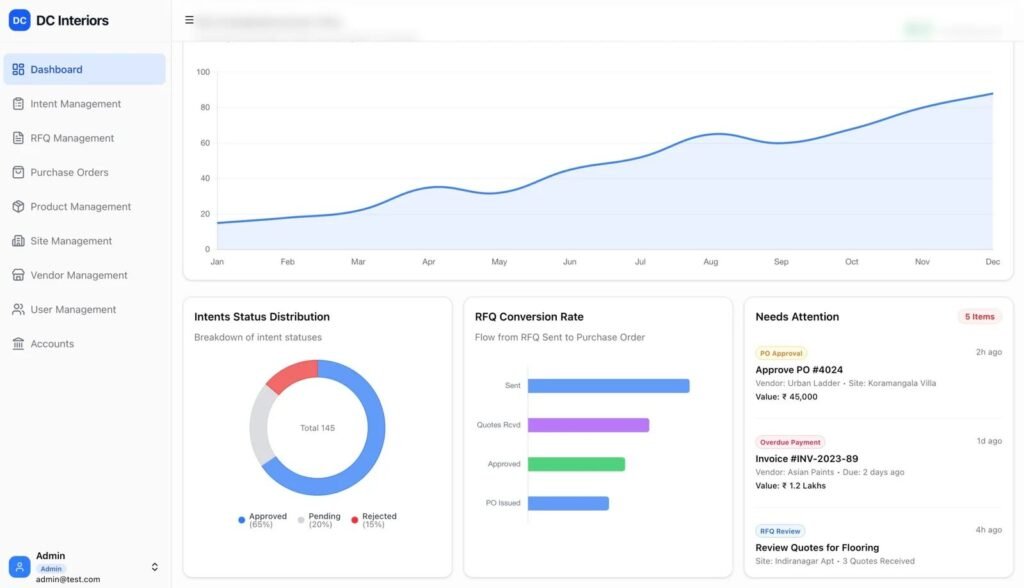Image resolution: width=1024 pixels, height=588 pixels.
Task: Click the purple Quotes Rcvd bar
Action: tap(588, 425)
